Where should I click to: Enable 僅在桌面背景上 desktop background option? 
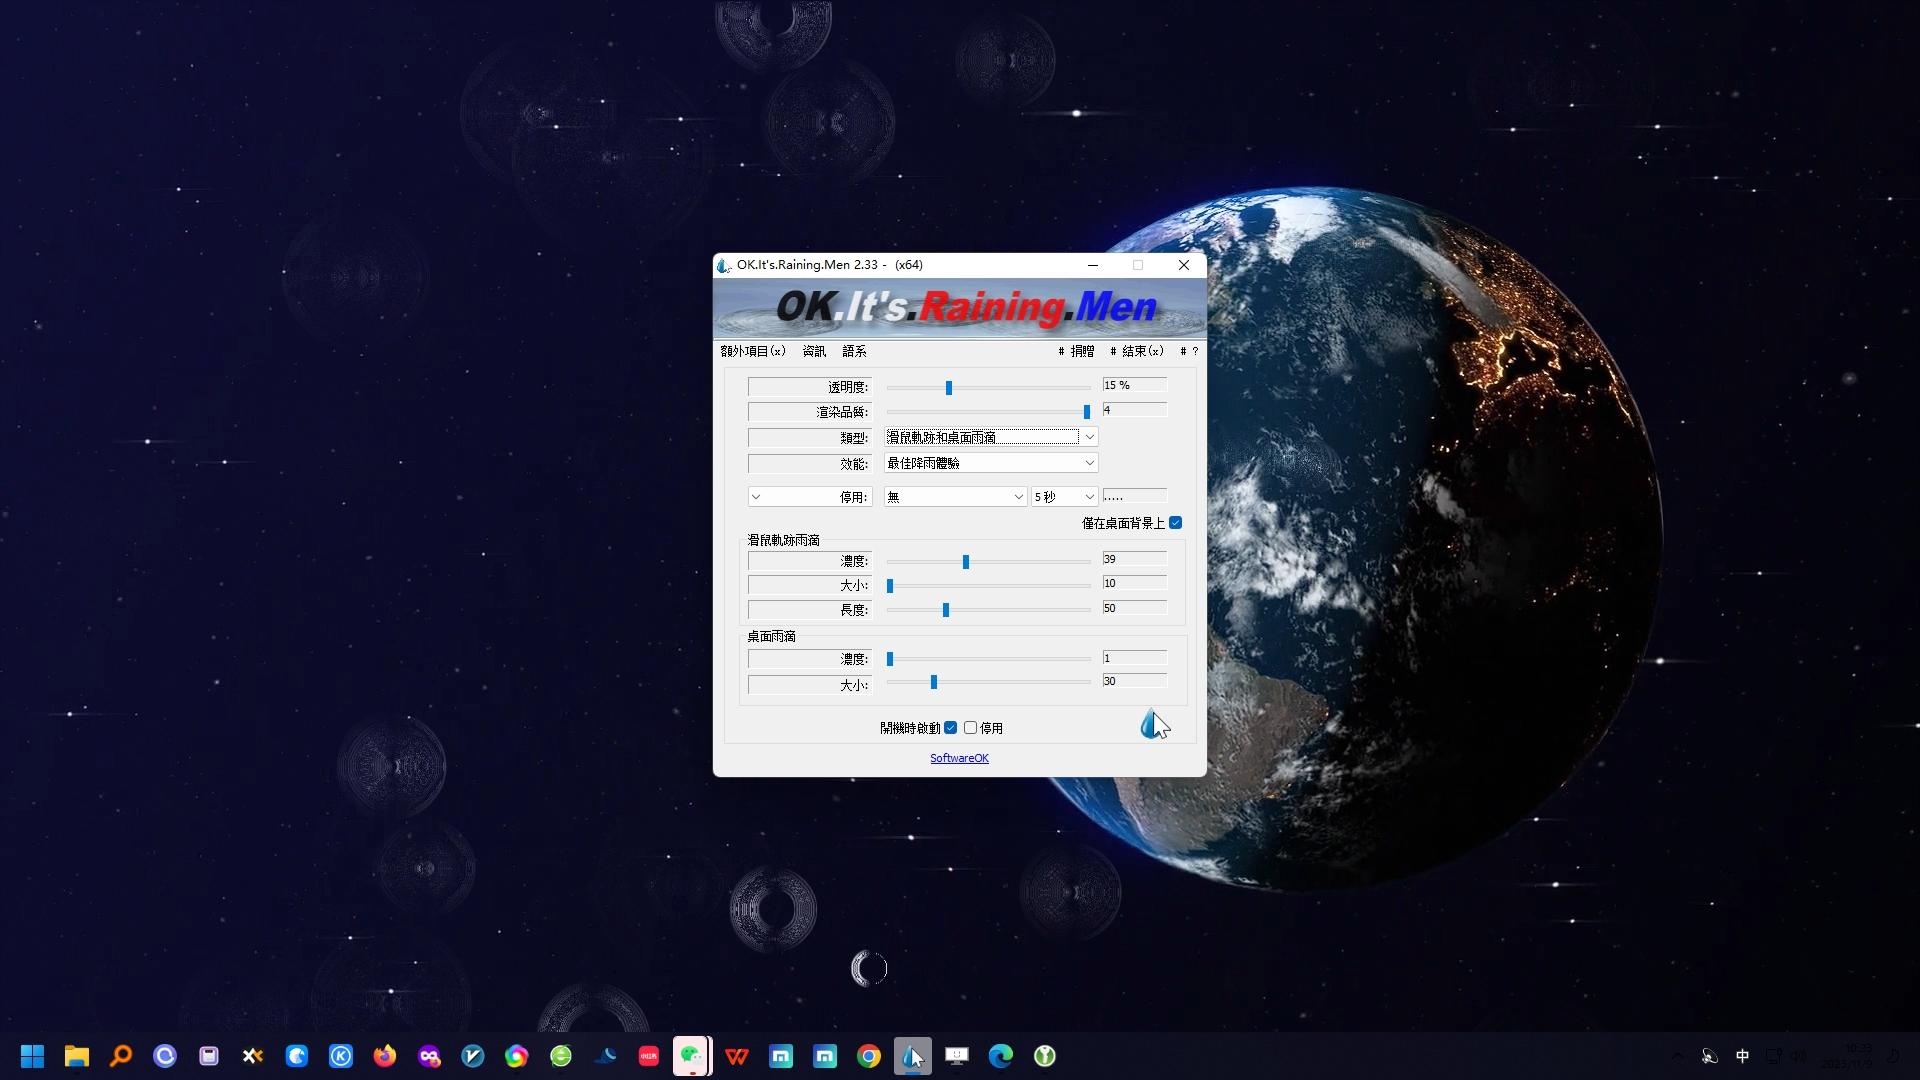pyautogui.click(x=1175, y=524)
